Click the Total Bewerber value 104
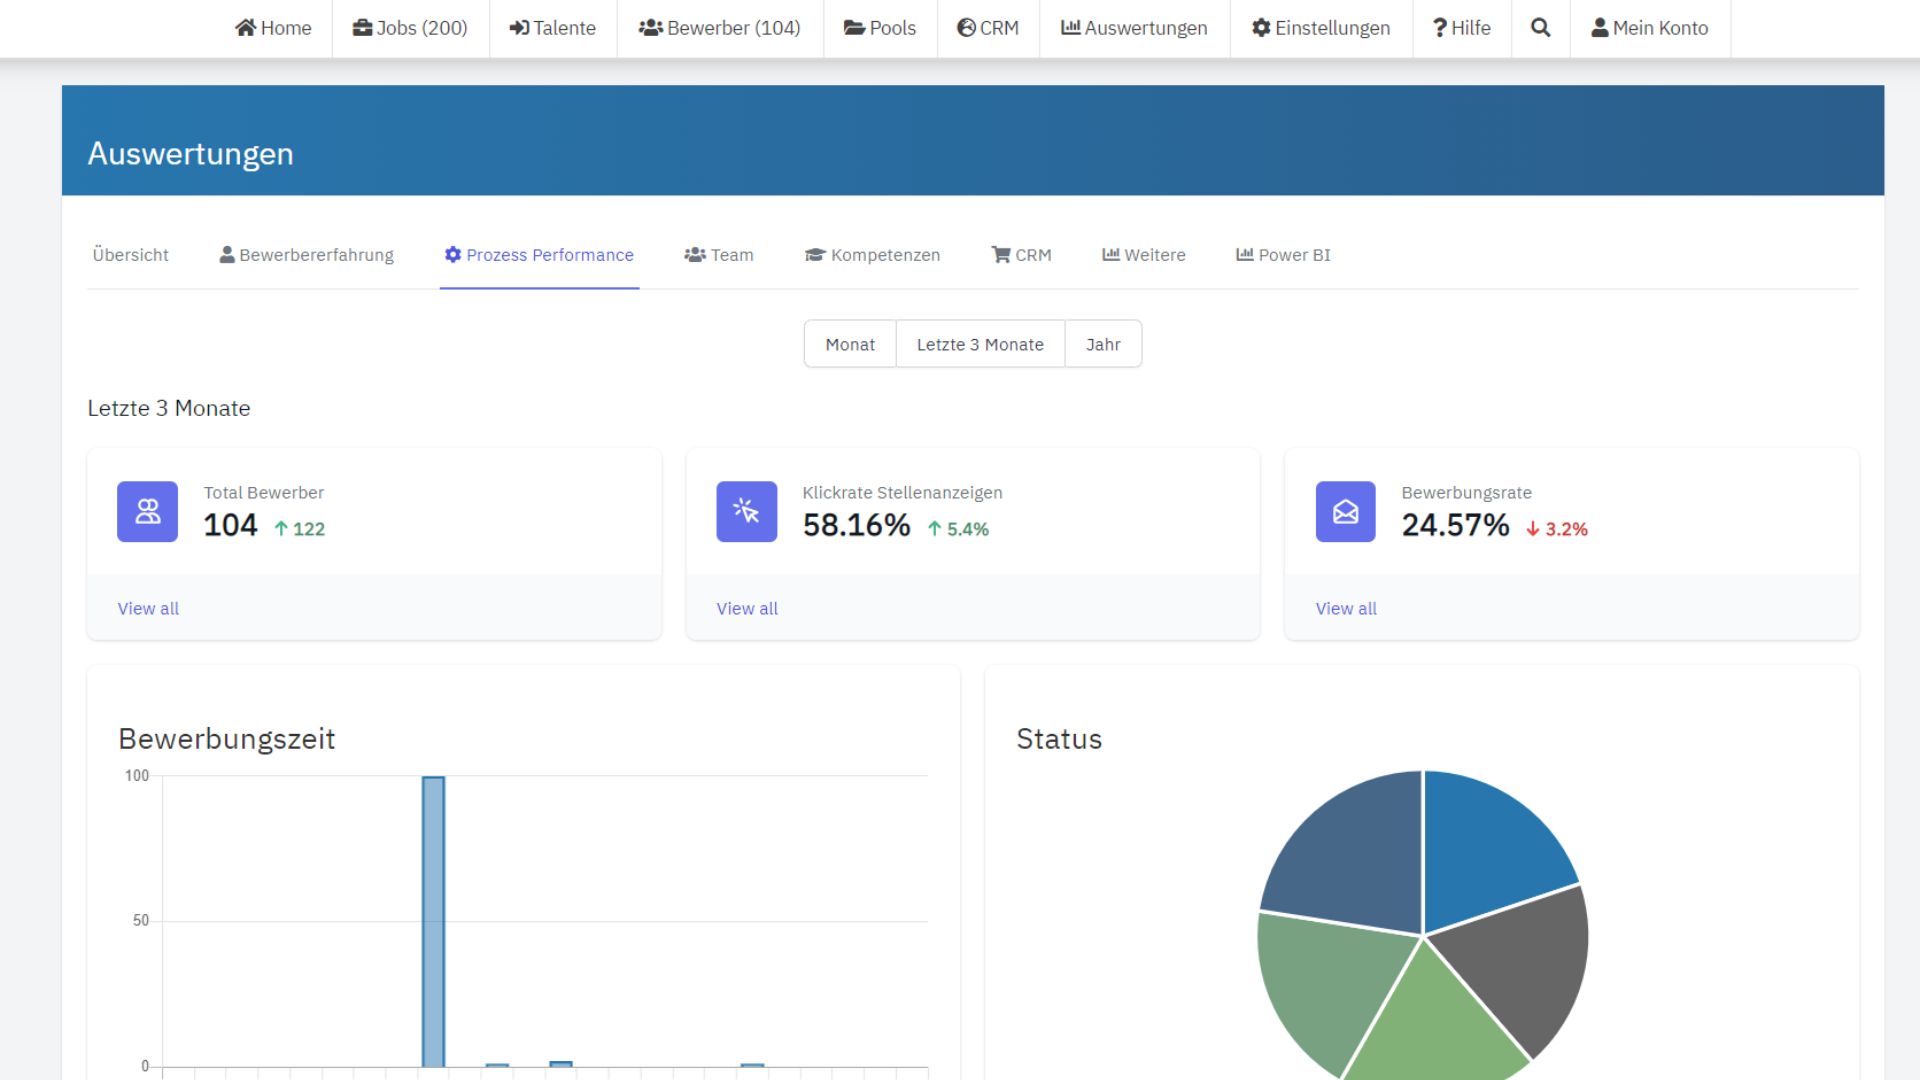This screenshot has height=1080, width=1920. tap(230, 525)
